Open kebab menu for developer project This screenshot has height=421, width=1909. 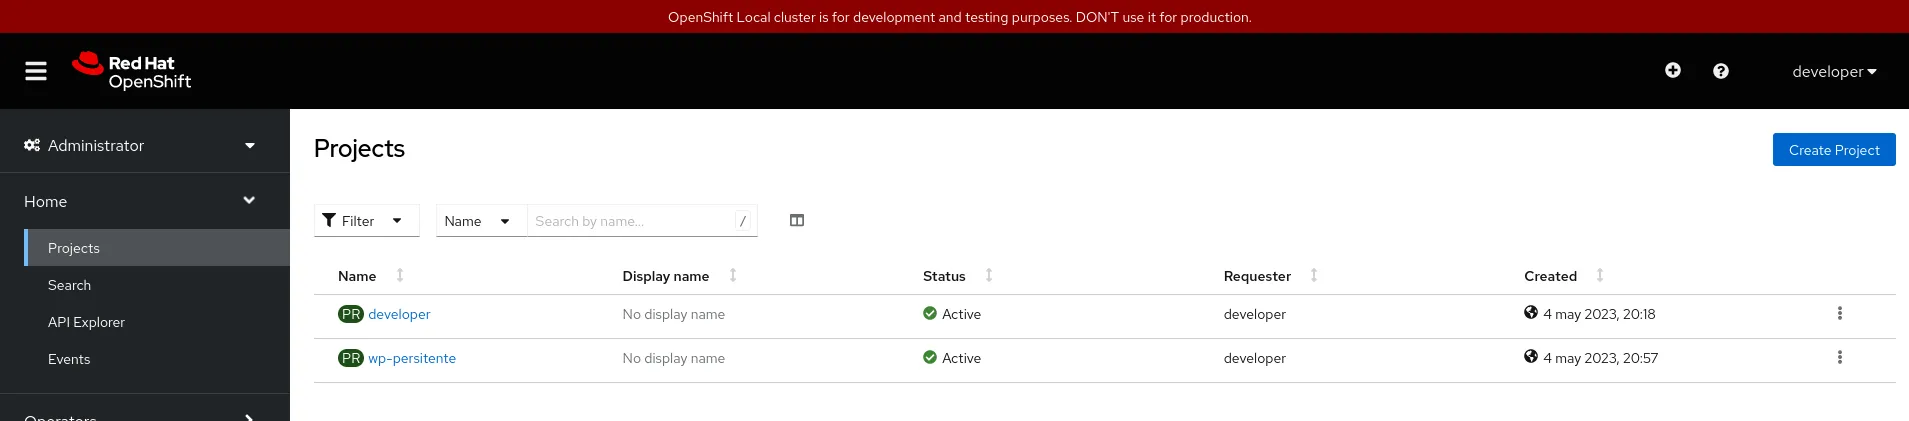point(1839,314)
